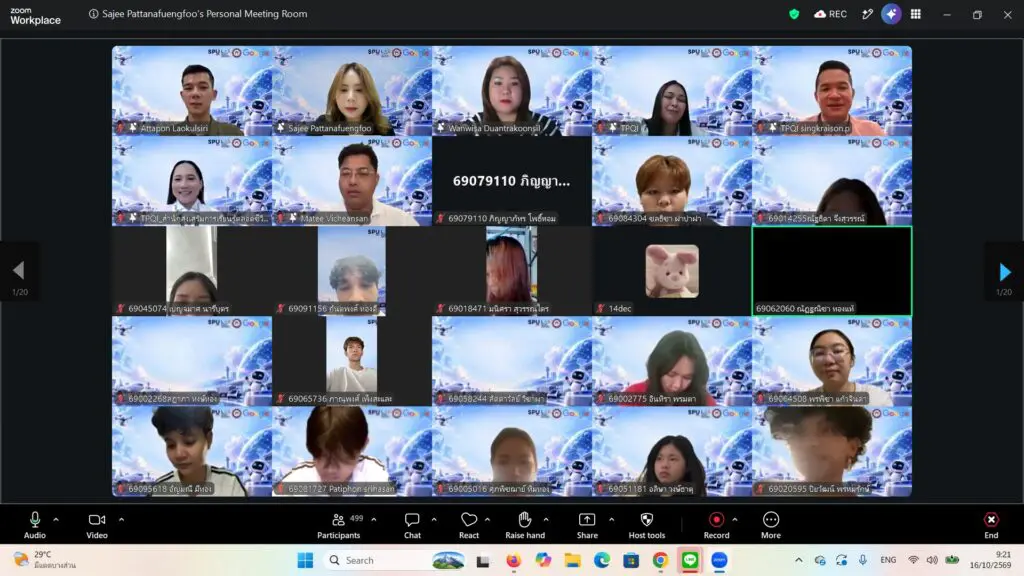Open the Participants panel
1024x576 pixels.
click(x=338, y=526)
